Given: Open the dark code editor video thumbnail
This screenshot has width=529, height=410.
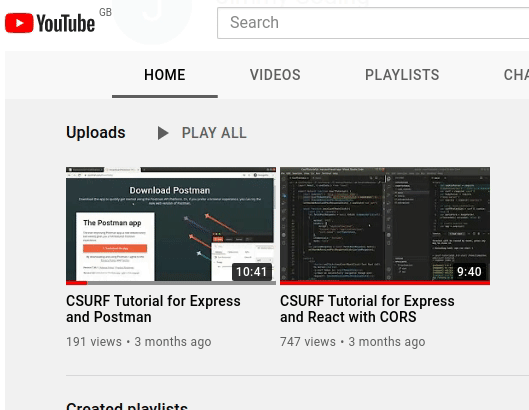Looking at the screenshot, I should pos(385,225).
